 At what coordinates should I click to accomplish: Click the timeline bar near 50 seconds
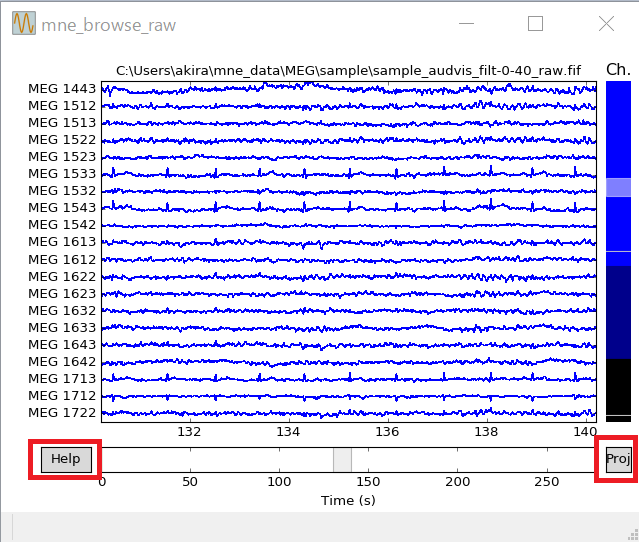(x=190, y=459)
